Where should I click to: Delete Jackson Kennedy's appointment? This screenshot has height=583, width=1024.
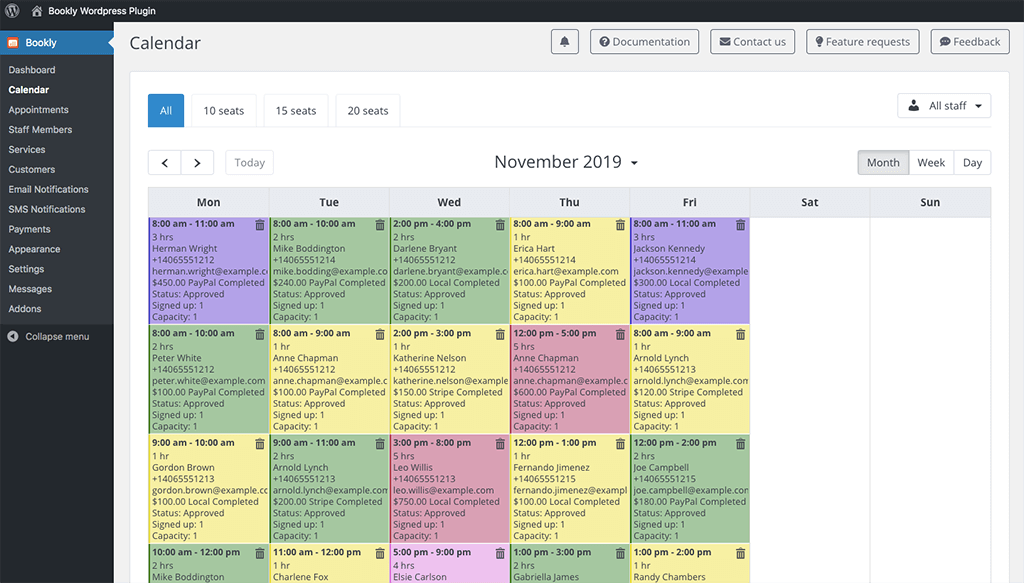(x=740, y=225)
